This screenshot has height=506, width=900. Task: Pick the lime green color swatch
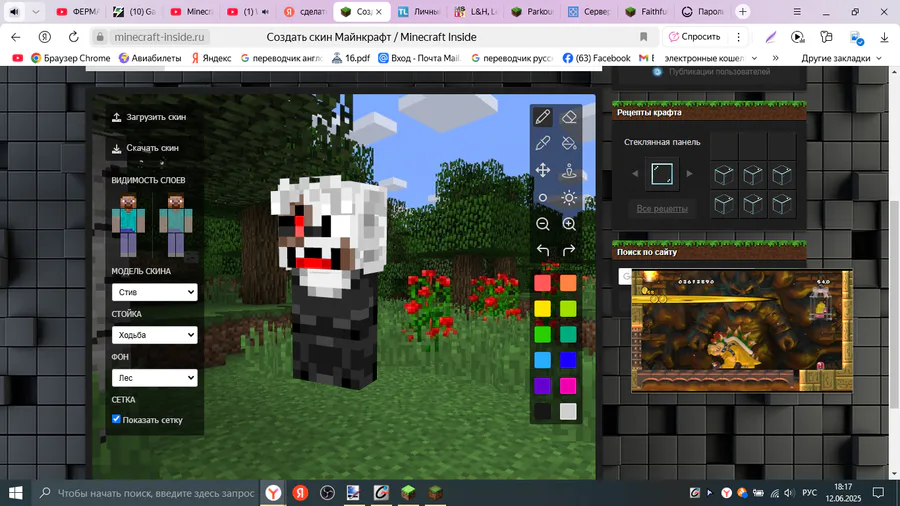[568, 309]
